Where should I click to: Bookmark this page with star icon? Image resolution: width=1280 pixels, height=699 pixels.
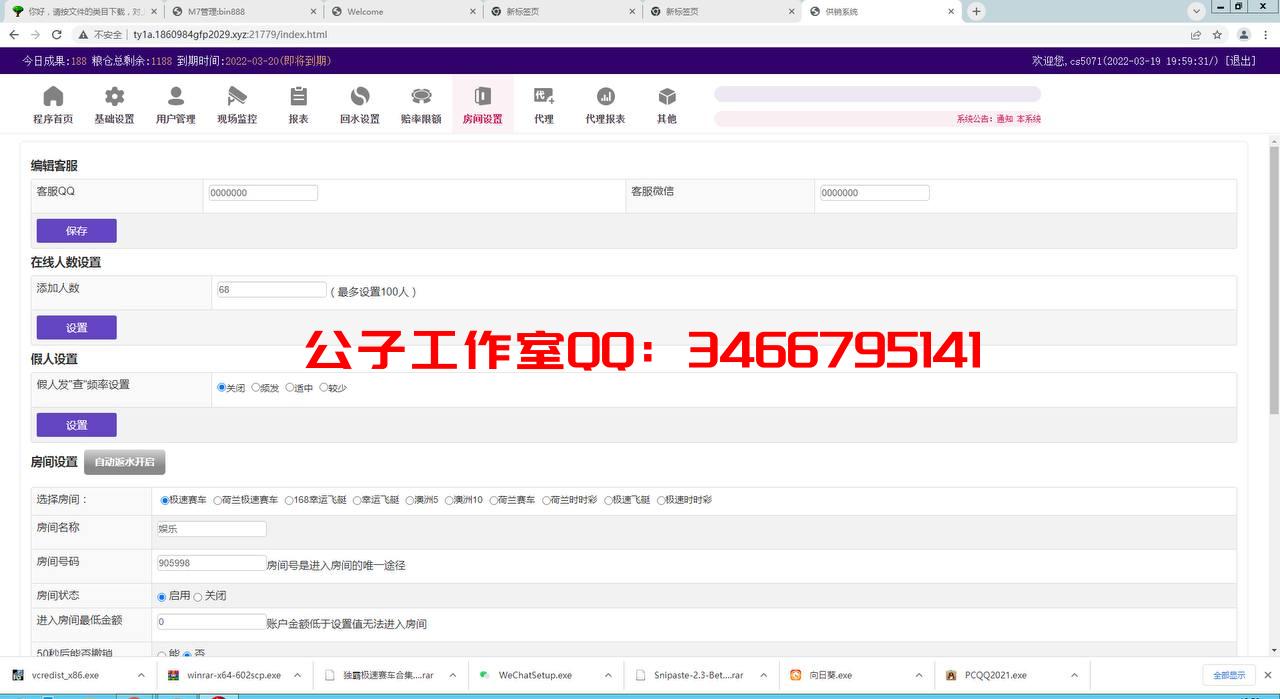pyautogui.click(x=1217, y=34)
